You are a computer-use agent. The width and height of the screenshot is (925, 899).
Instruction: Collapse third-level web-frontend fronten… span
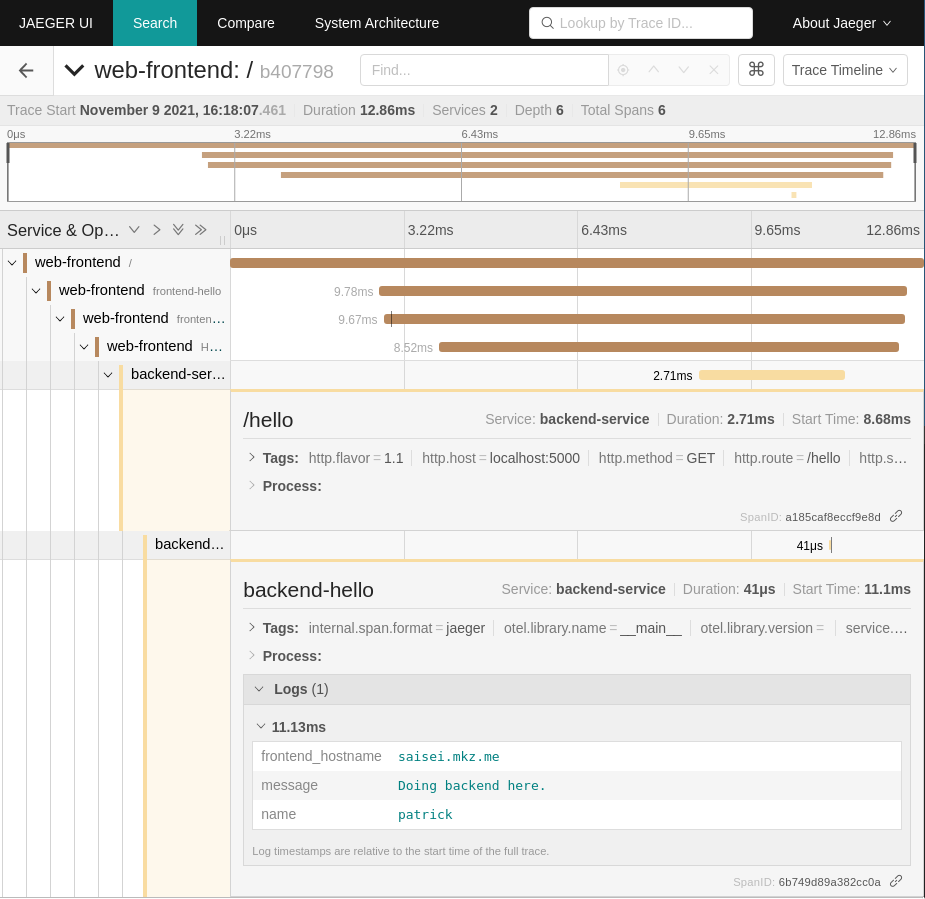pyautogui.click(x=60, y=319)
